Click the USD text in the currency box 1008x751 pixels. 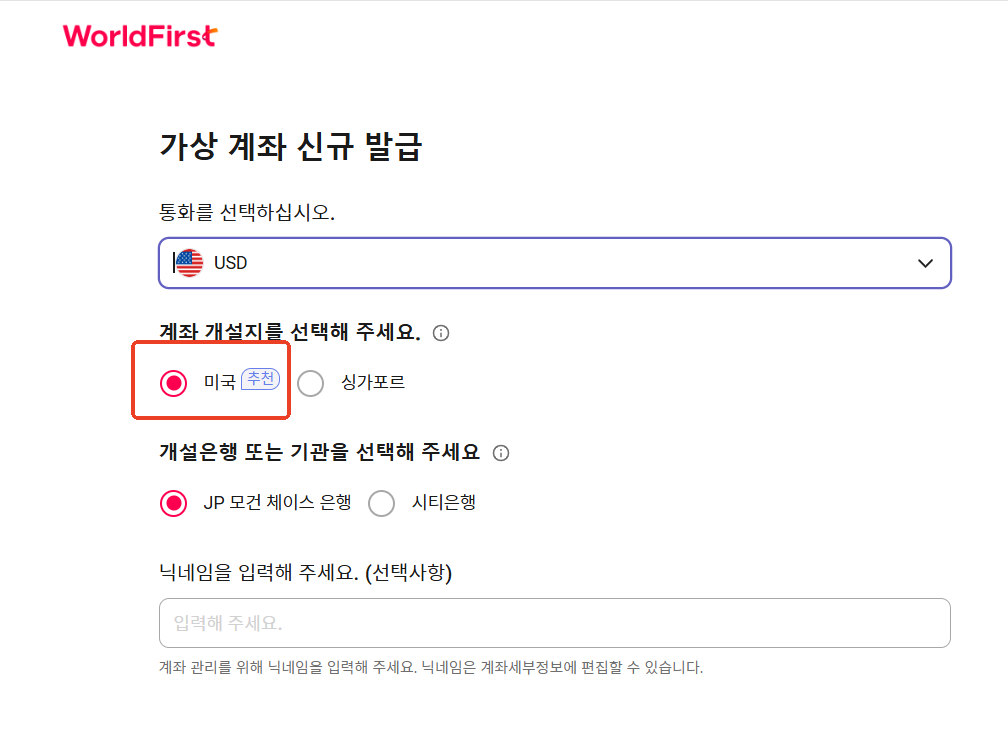pos(230,263)
